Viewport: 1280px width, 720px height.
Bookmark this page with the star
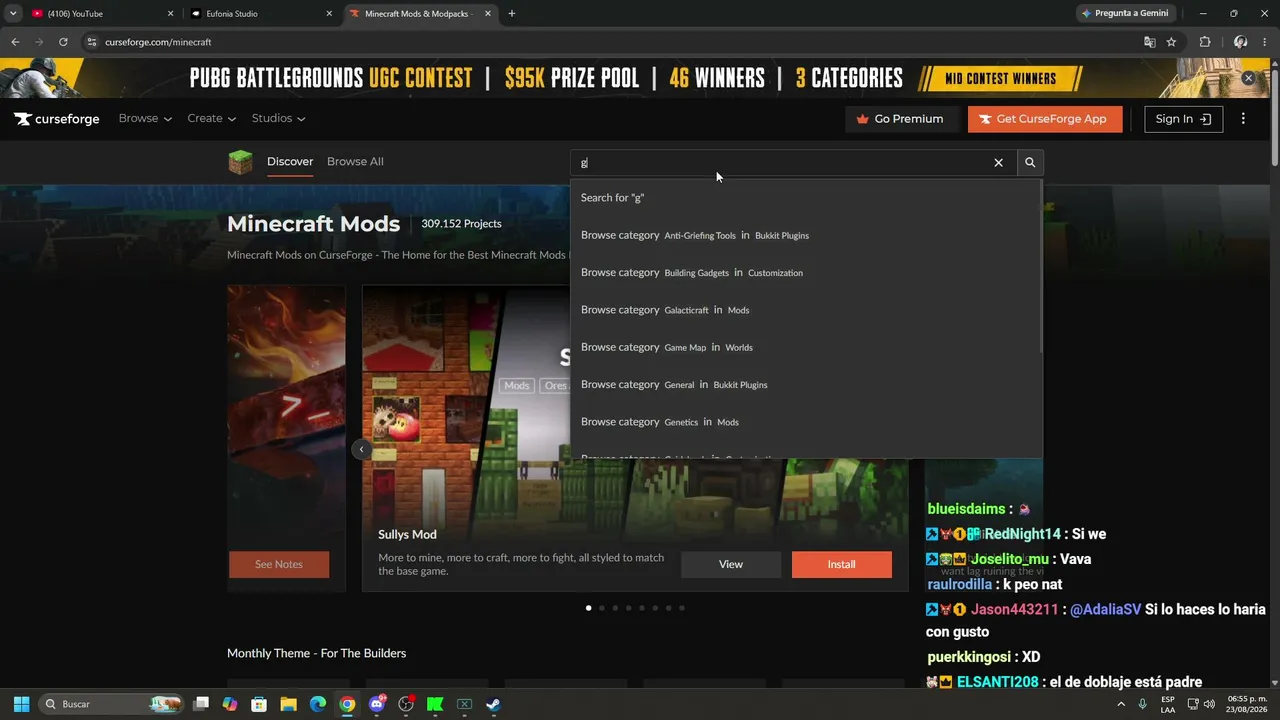[1171, 42]
